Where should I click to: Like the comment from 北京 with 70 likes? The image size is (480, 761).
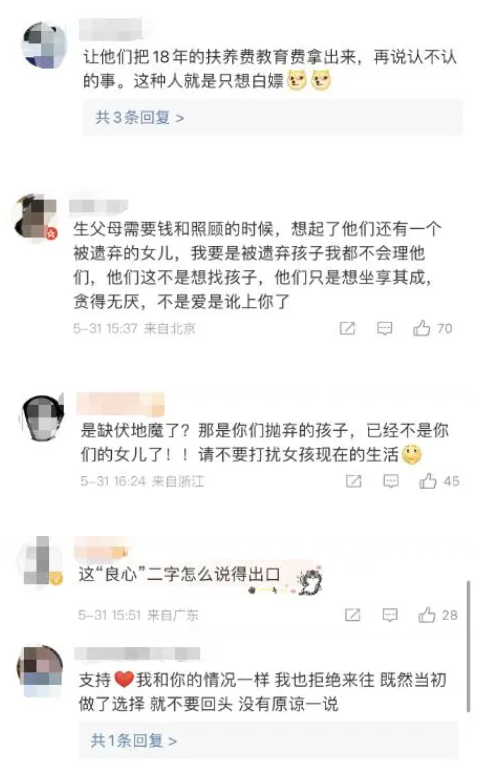coord(421,329)
